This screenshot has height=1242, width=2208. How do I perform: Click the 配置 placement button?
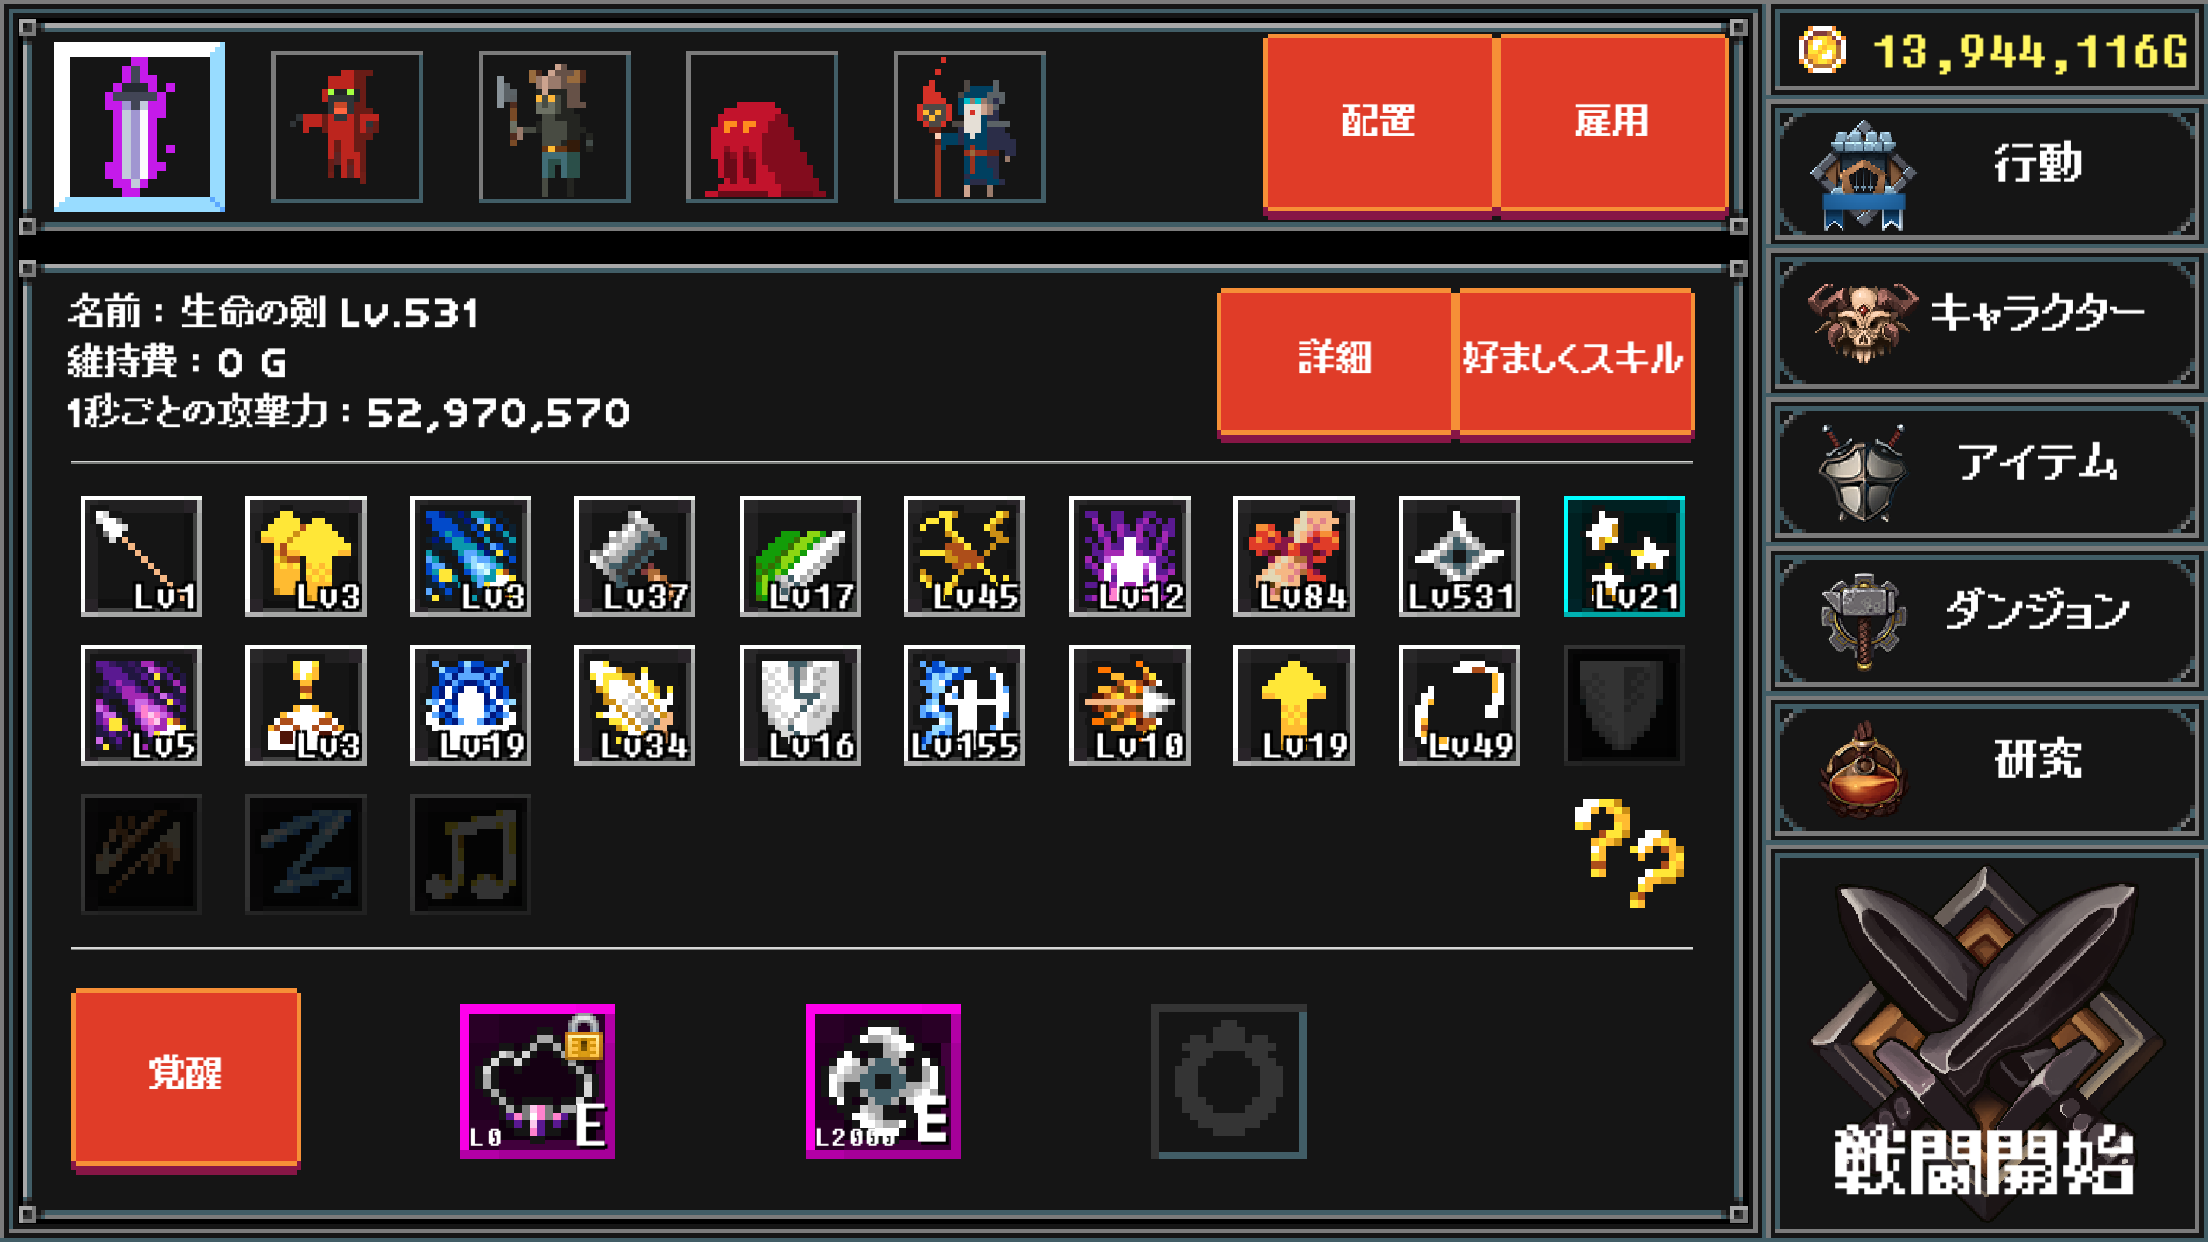pos(1378,123)
